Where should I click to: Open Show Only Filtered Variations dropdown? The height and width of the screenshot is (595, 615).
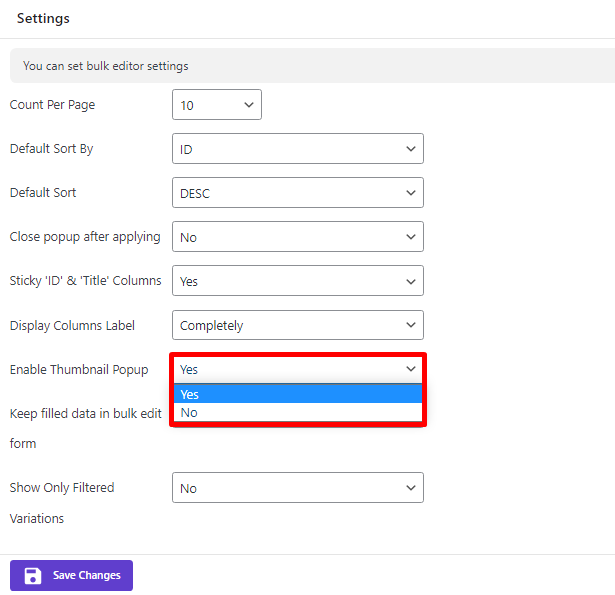point(298,488)
